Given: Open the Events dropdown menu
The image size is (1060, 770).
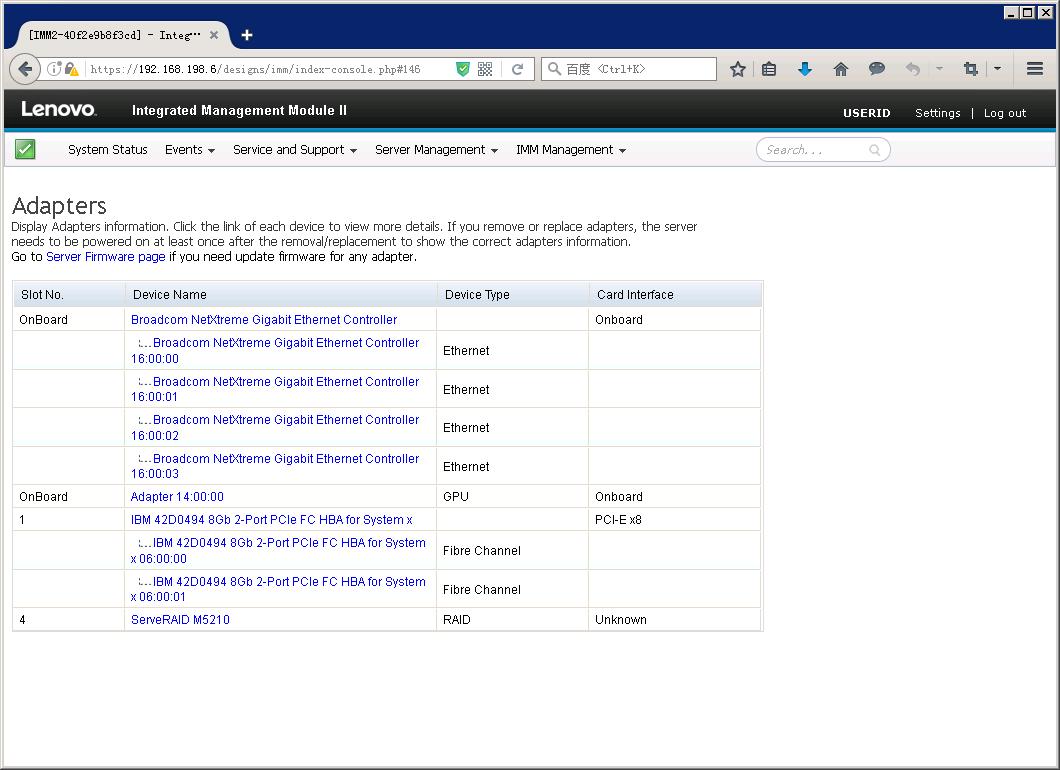Looking at the screenshot, I should click(190, 150).
